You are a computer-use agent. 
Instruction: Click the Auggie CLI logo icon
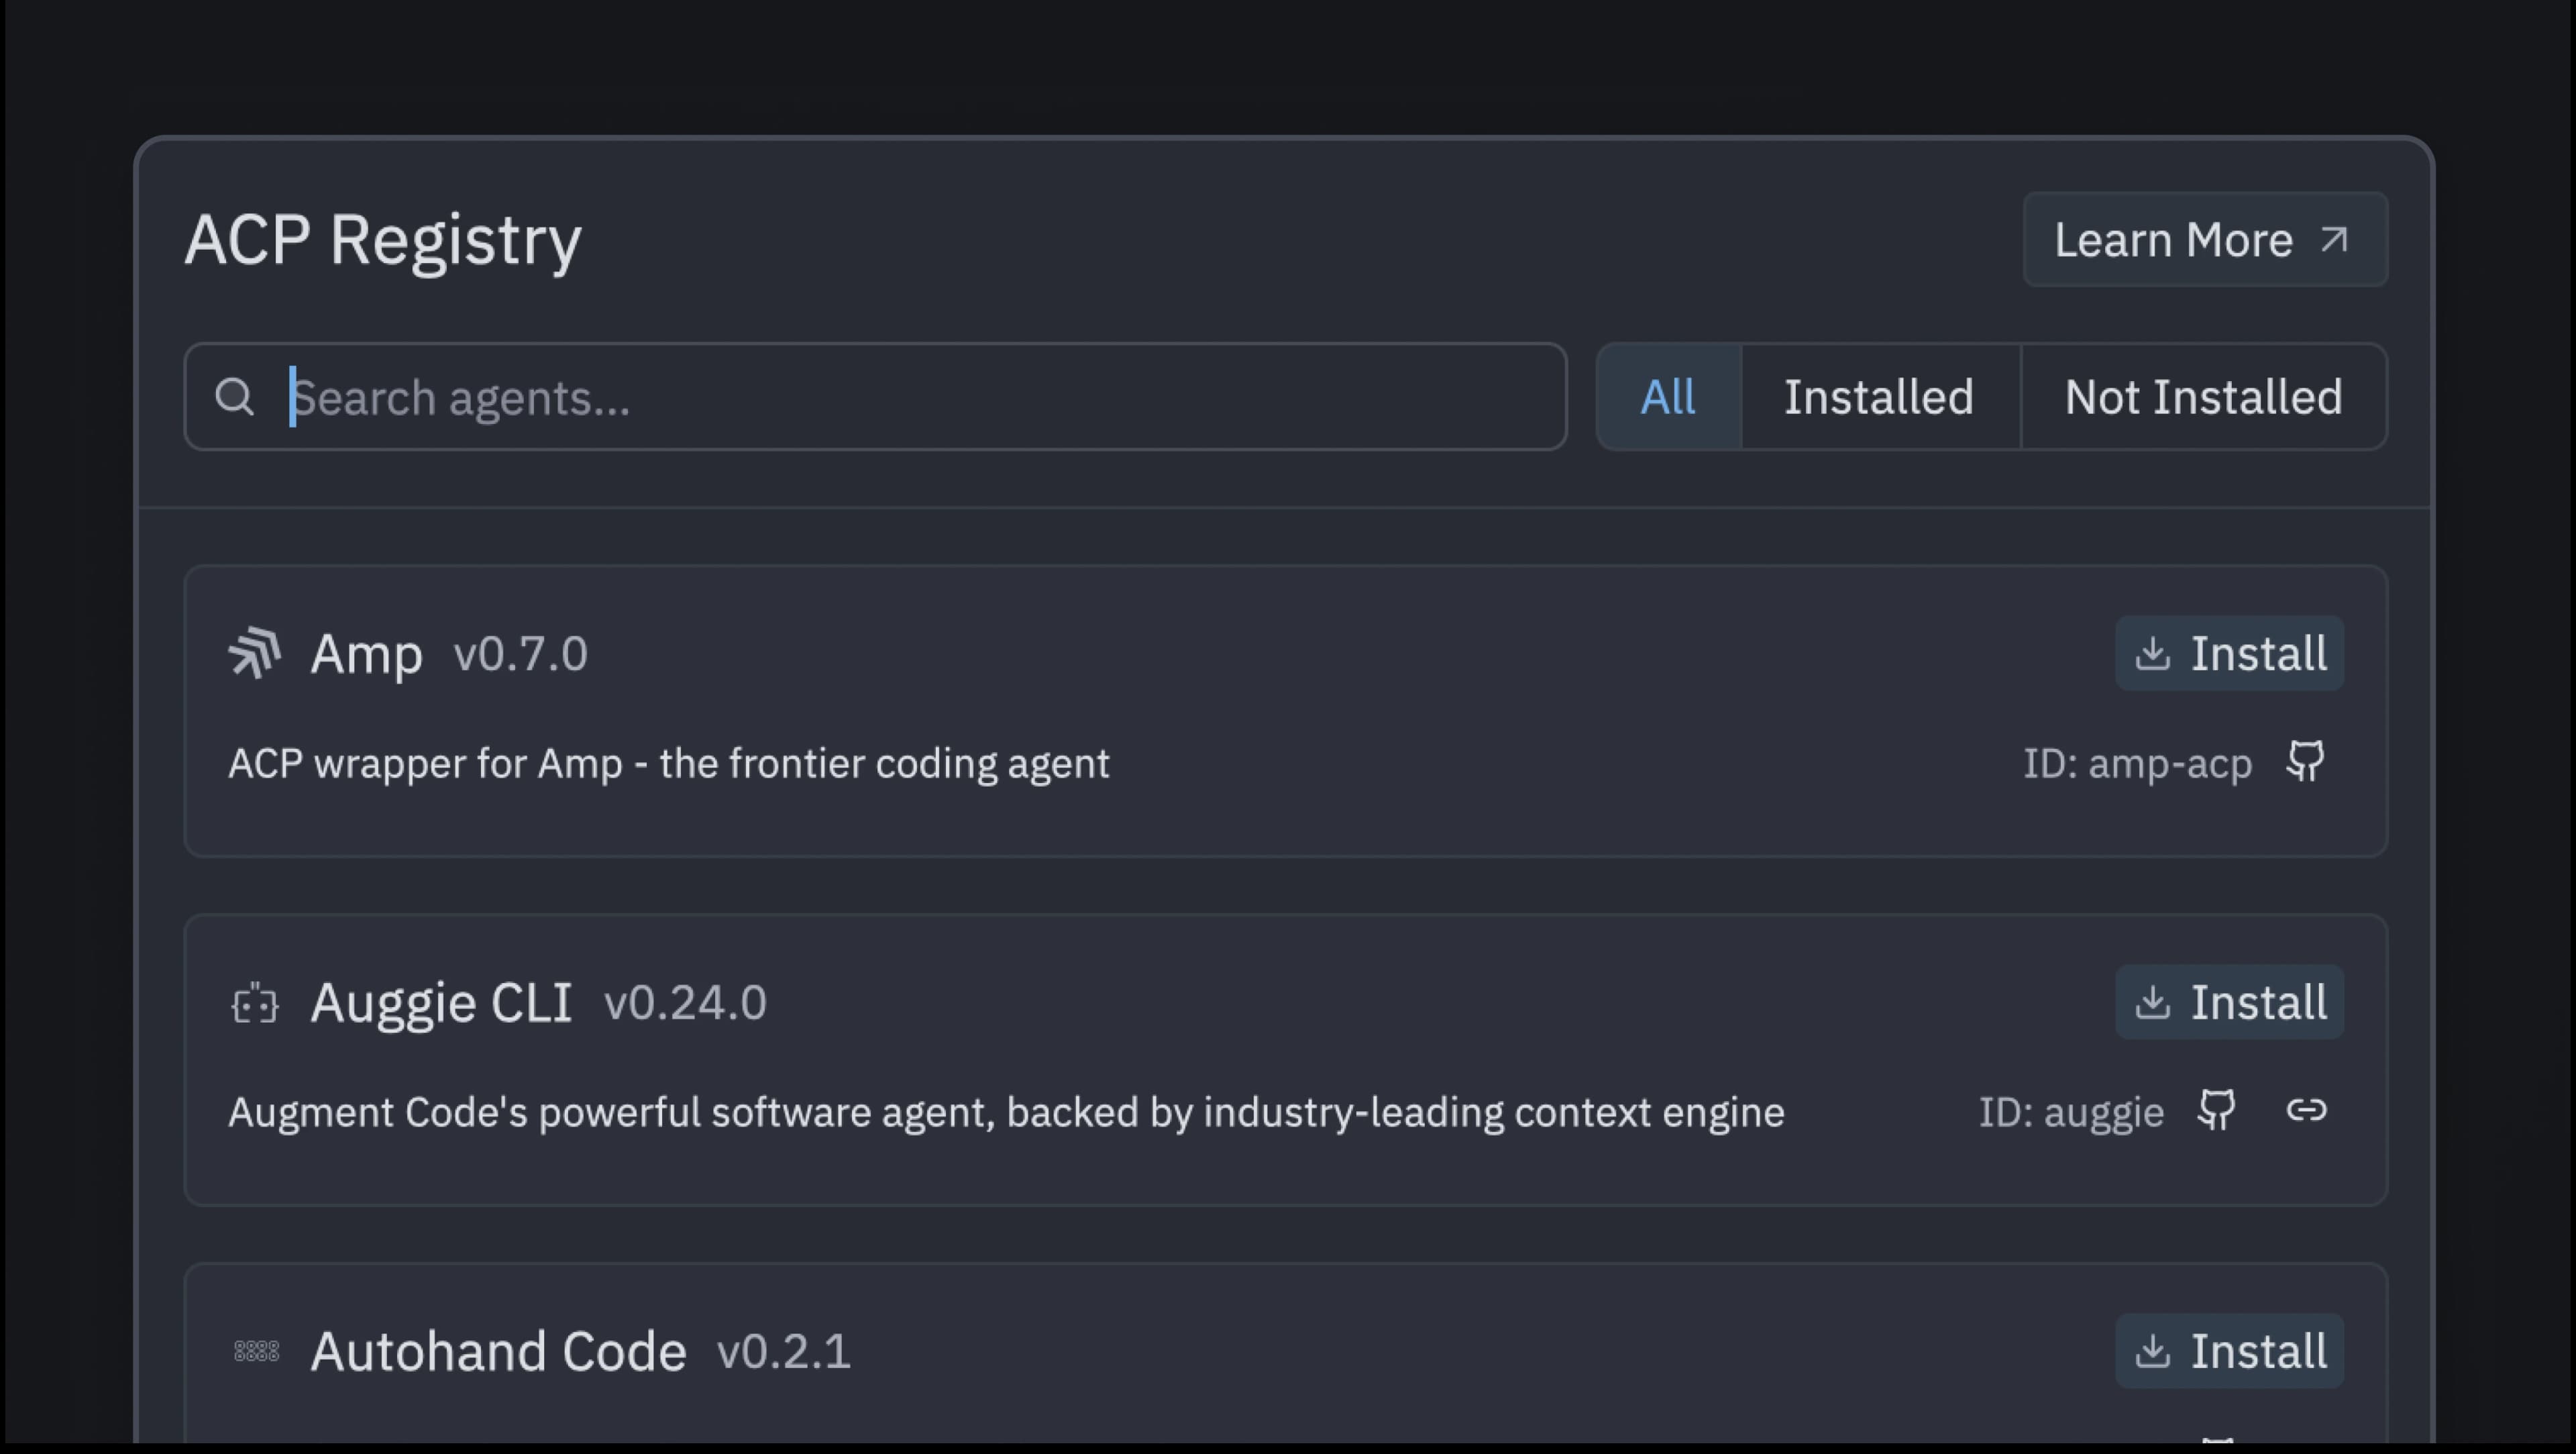254,1003
